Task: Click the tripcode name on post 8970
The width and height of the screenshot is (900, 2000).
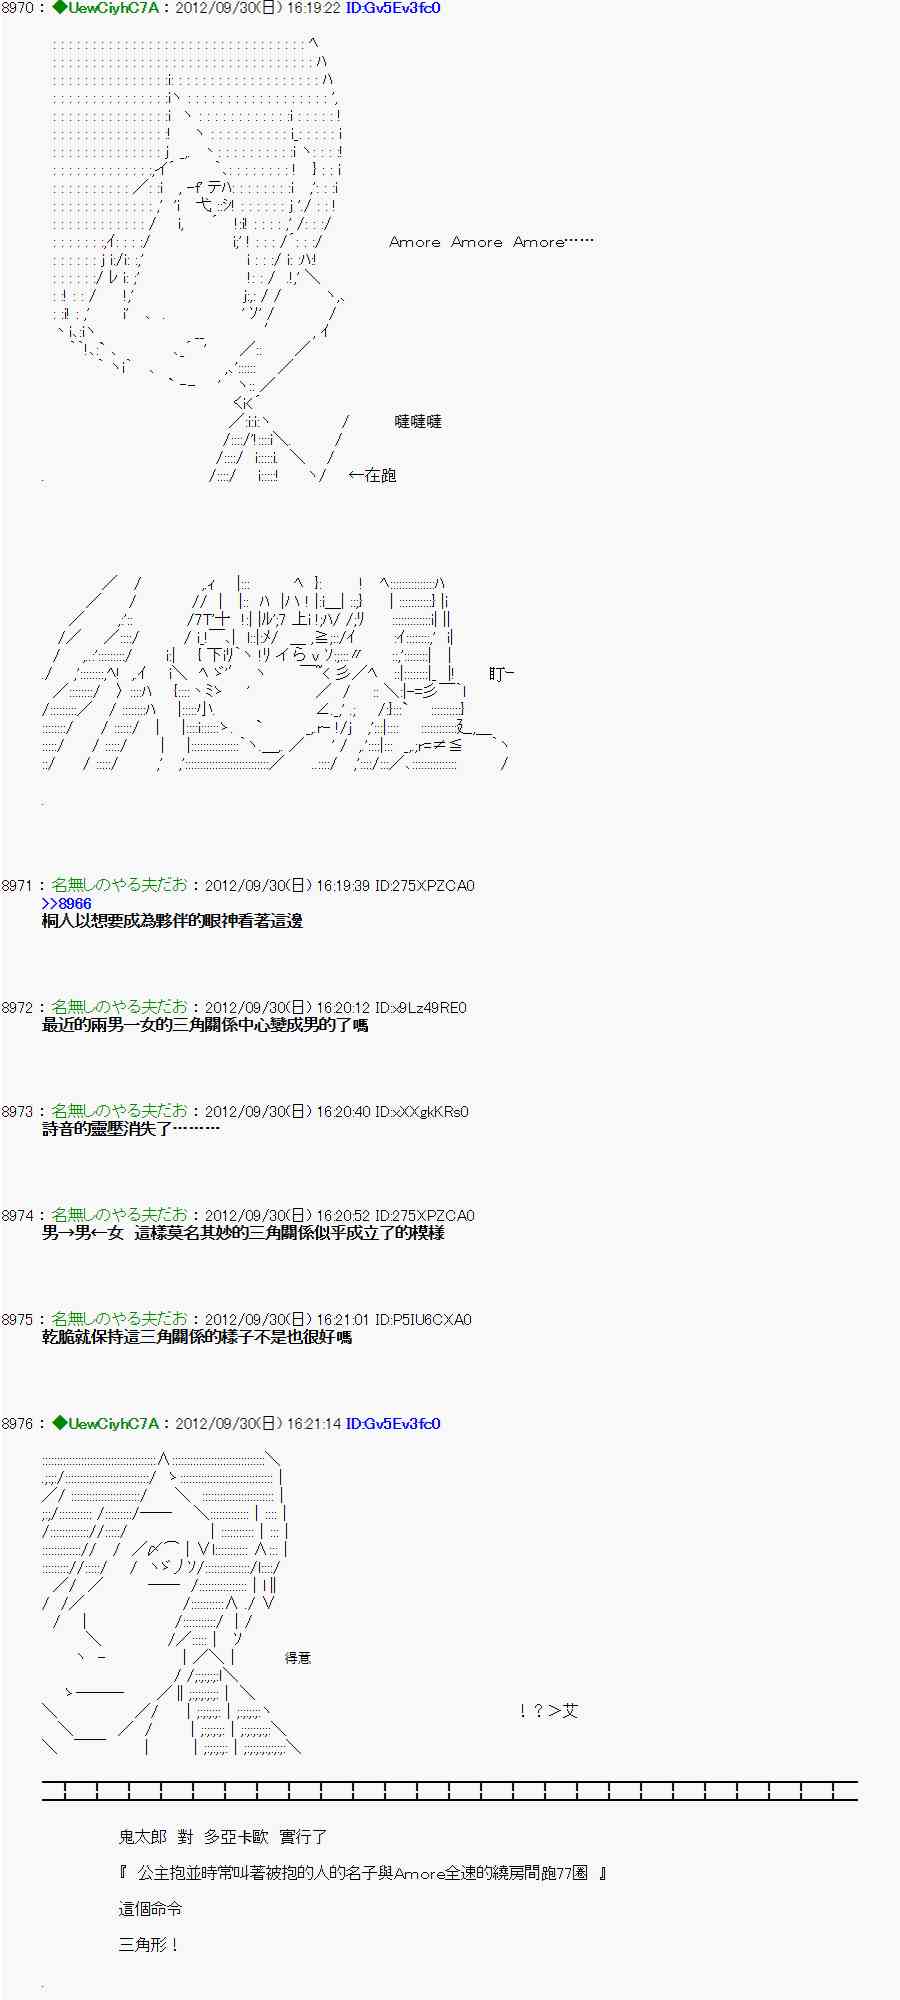Action: (105, 8)
